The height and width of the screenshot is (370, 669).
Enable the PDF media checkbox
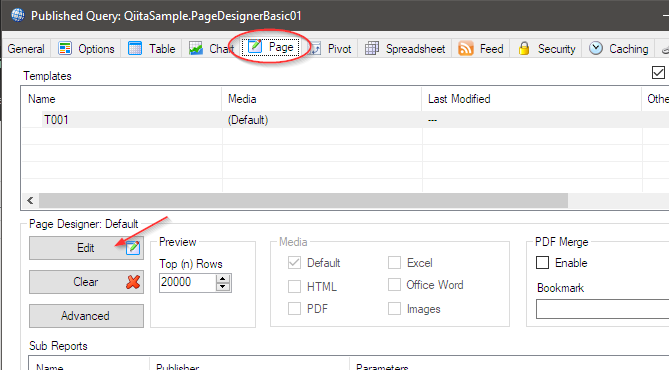(294, 309)
